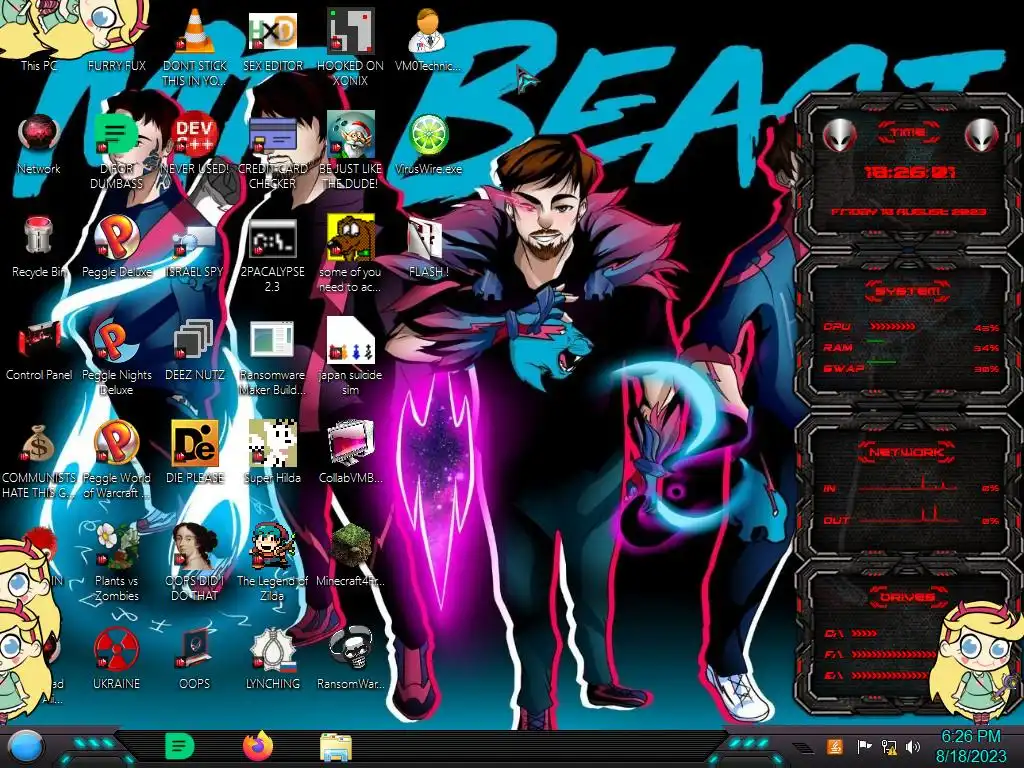Open the CREDIT CARD CHECKER icon
Image resolution: width=1024 pixels, height=768 pixels.
pyautogui.click(x=272, y=134)
